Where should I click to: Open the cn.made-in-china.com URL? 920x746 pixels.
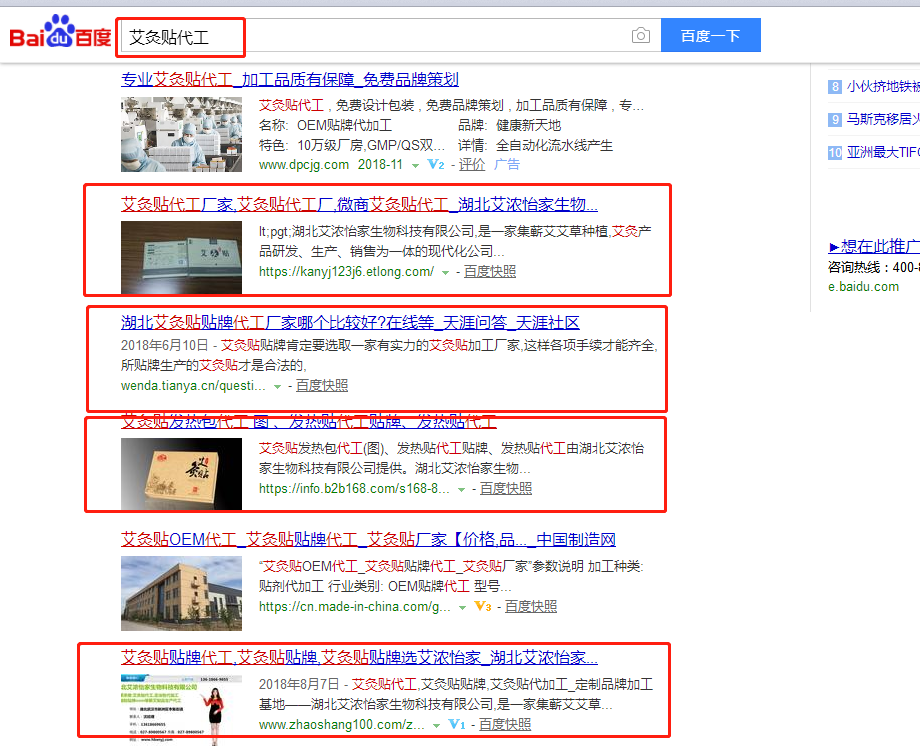354,607
